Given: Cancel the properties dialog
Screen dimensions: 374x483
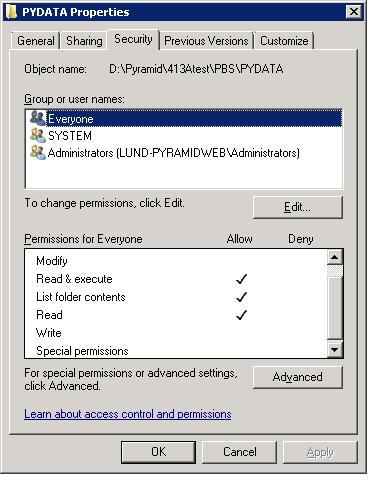Looking at the screenshot, I should 240,452.
